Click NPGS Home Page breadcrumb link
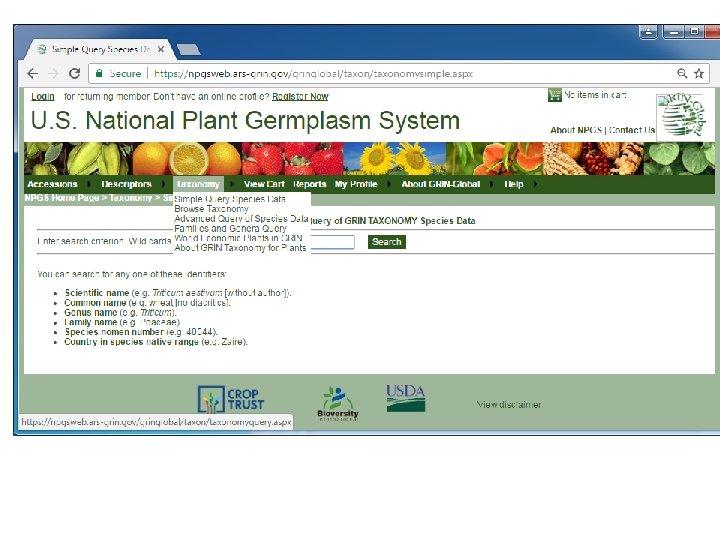The height and width of the screenshot is (540, 720). pos(62,198)
